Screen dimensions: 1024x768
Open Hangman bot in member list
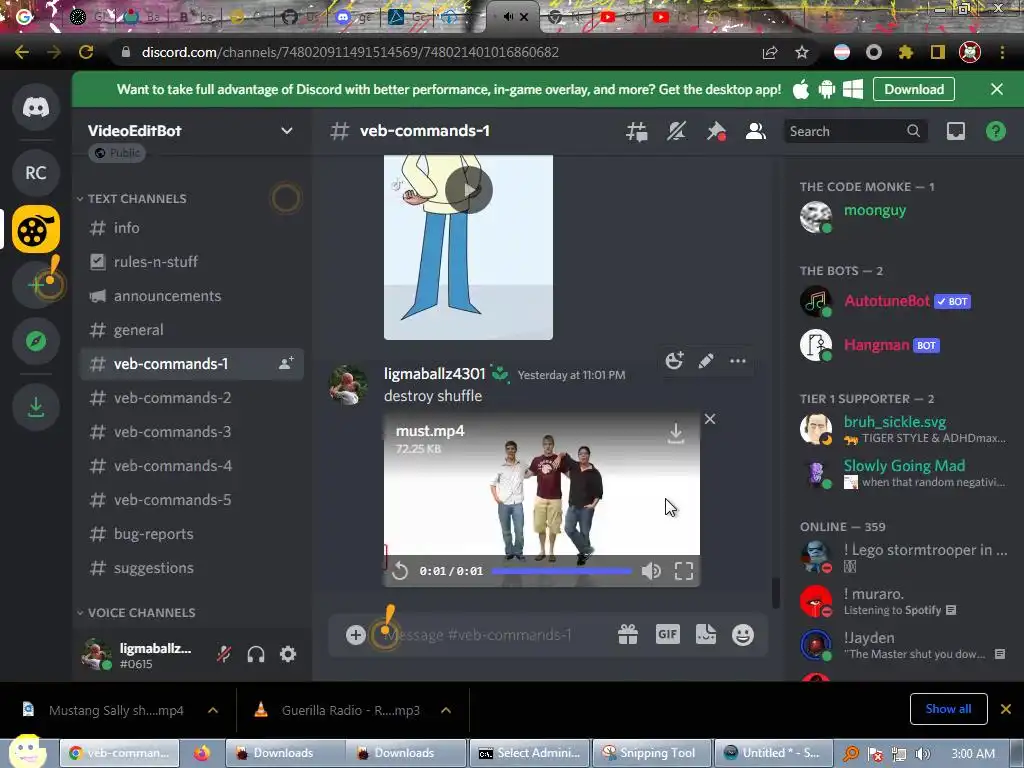tap(903, 345)
